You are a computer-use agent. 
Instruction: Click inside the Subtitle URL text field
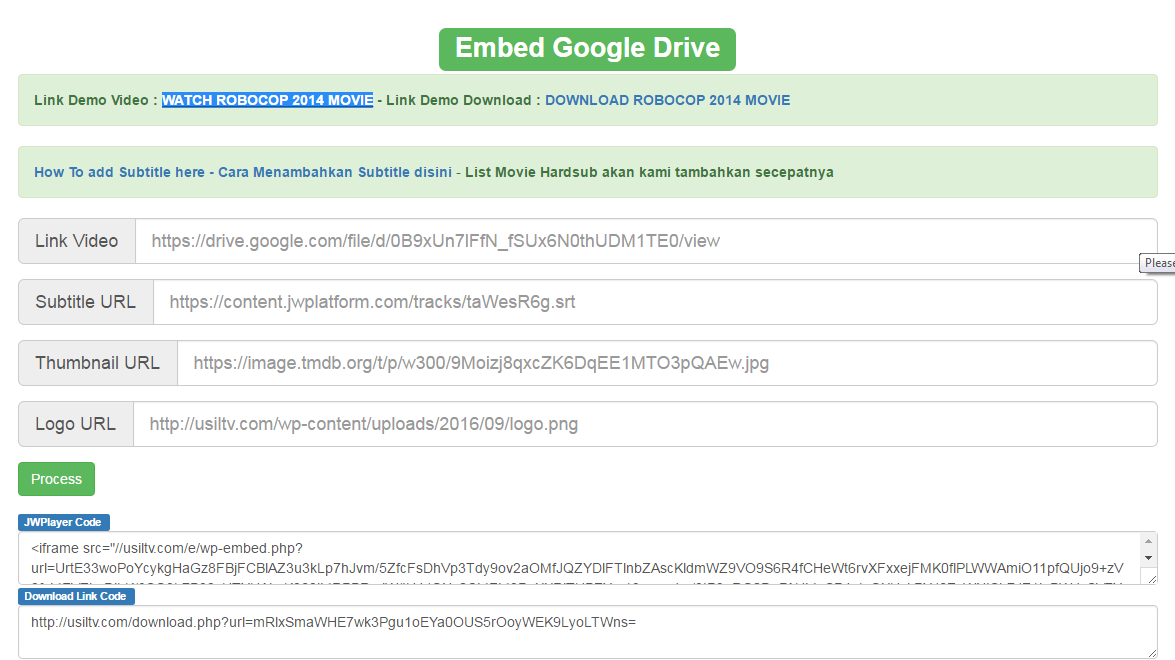click(654, 302)
